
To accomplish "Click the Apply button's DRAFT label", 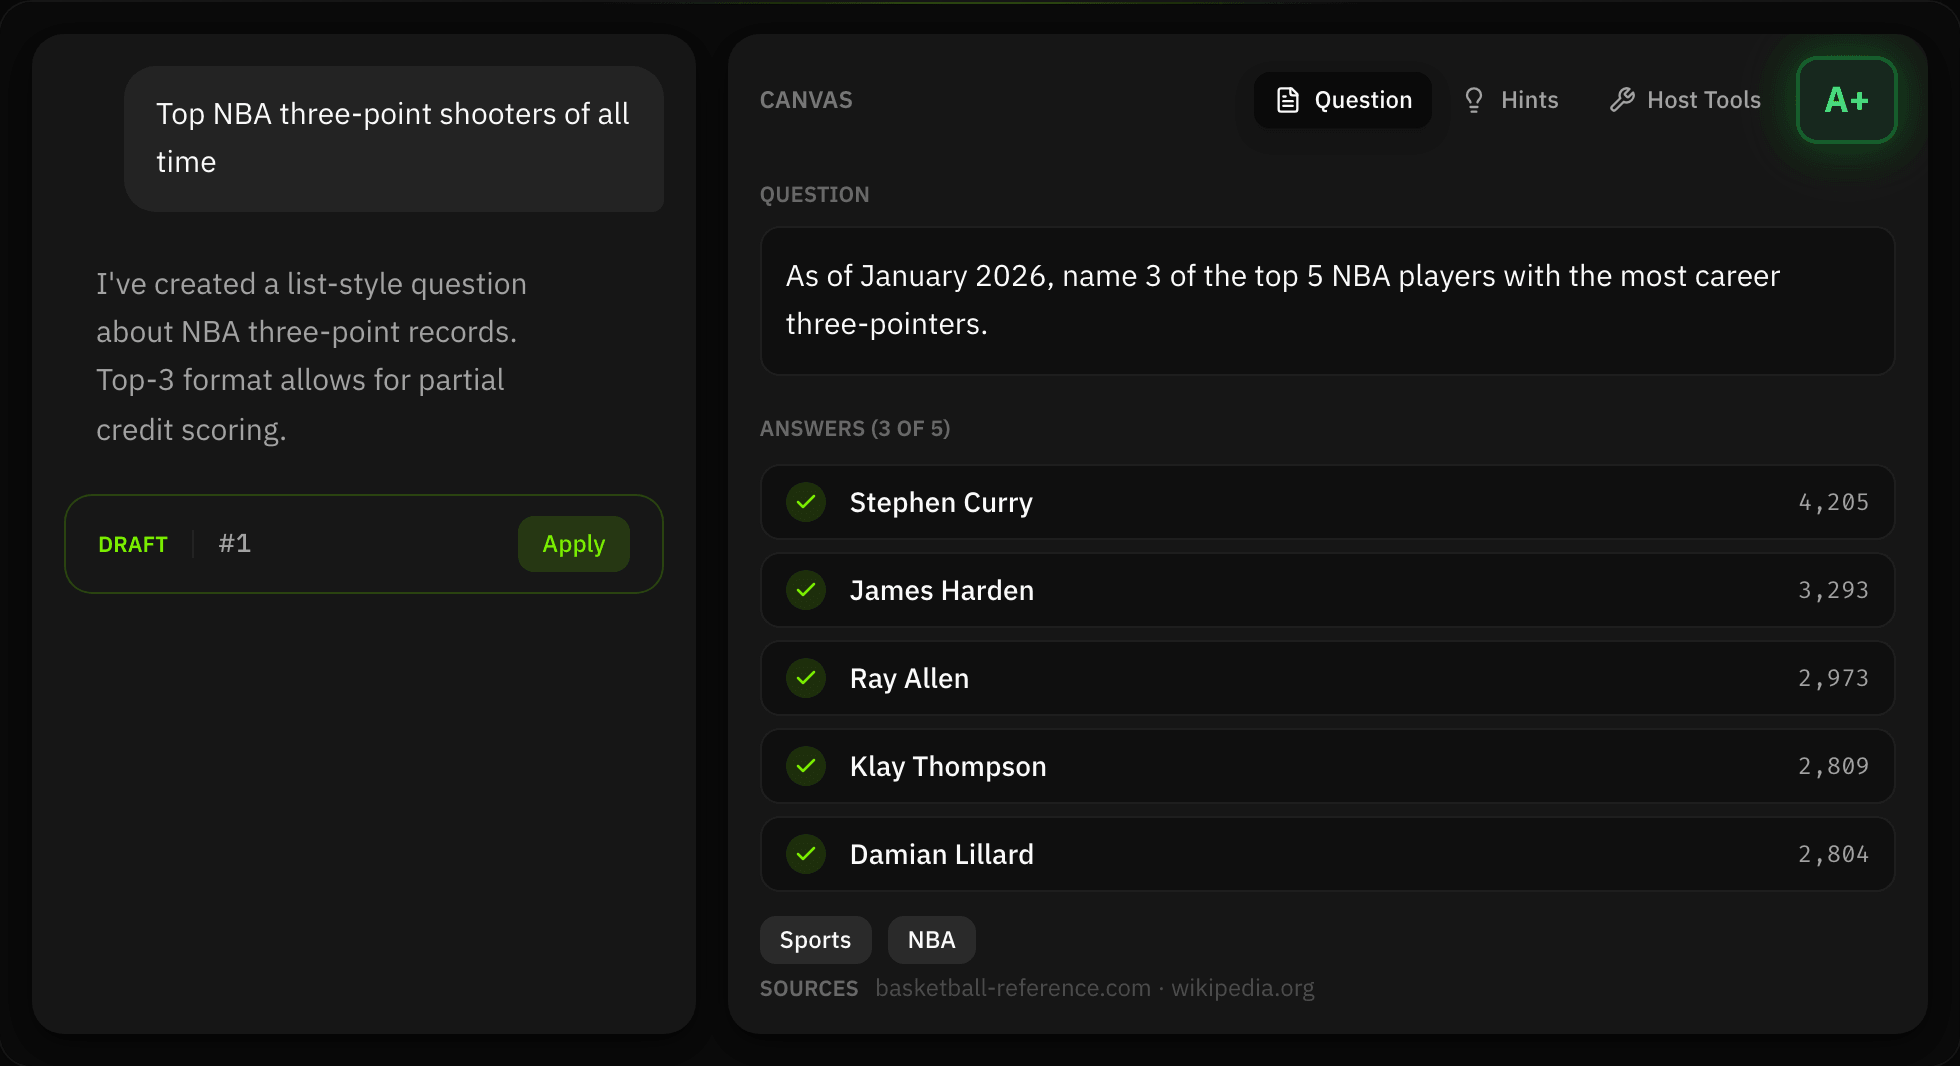I will point(133,544).
